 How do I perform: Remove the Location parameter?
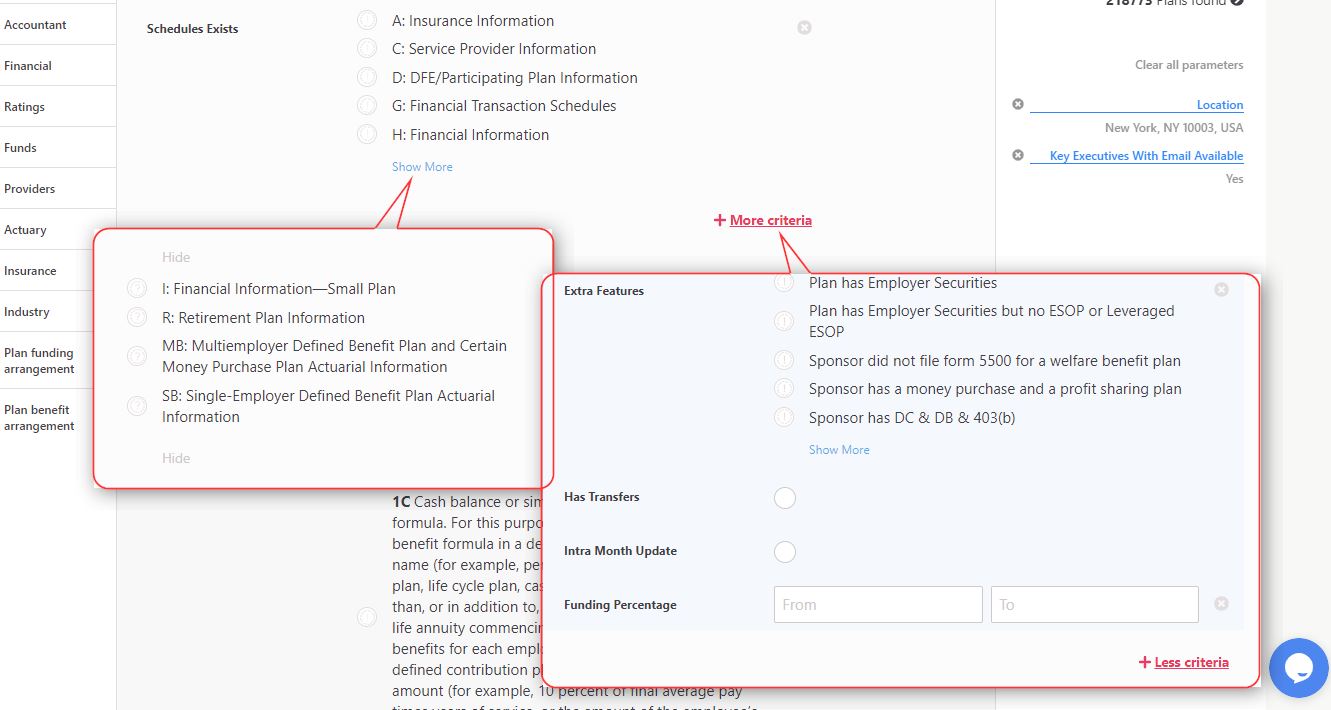point(1018,104)
